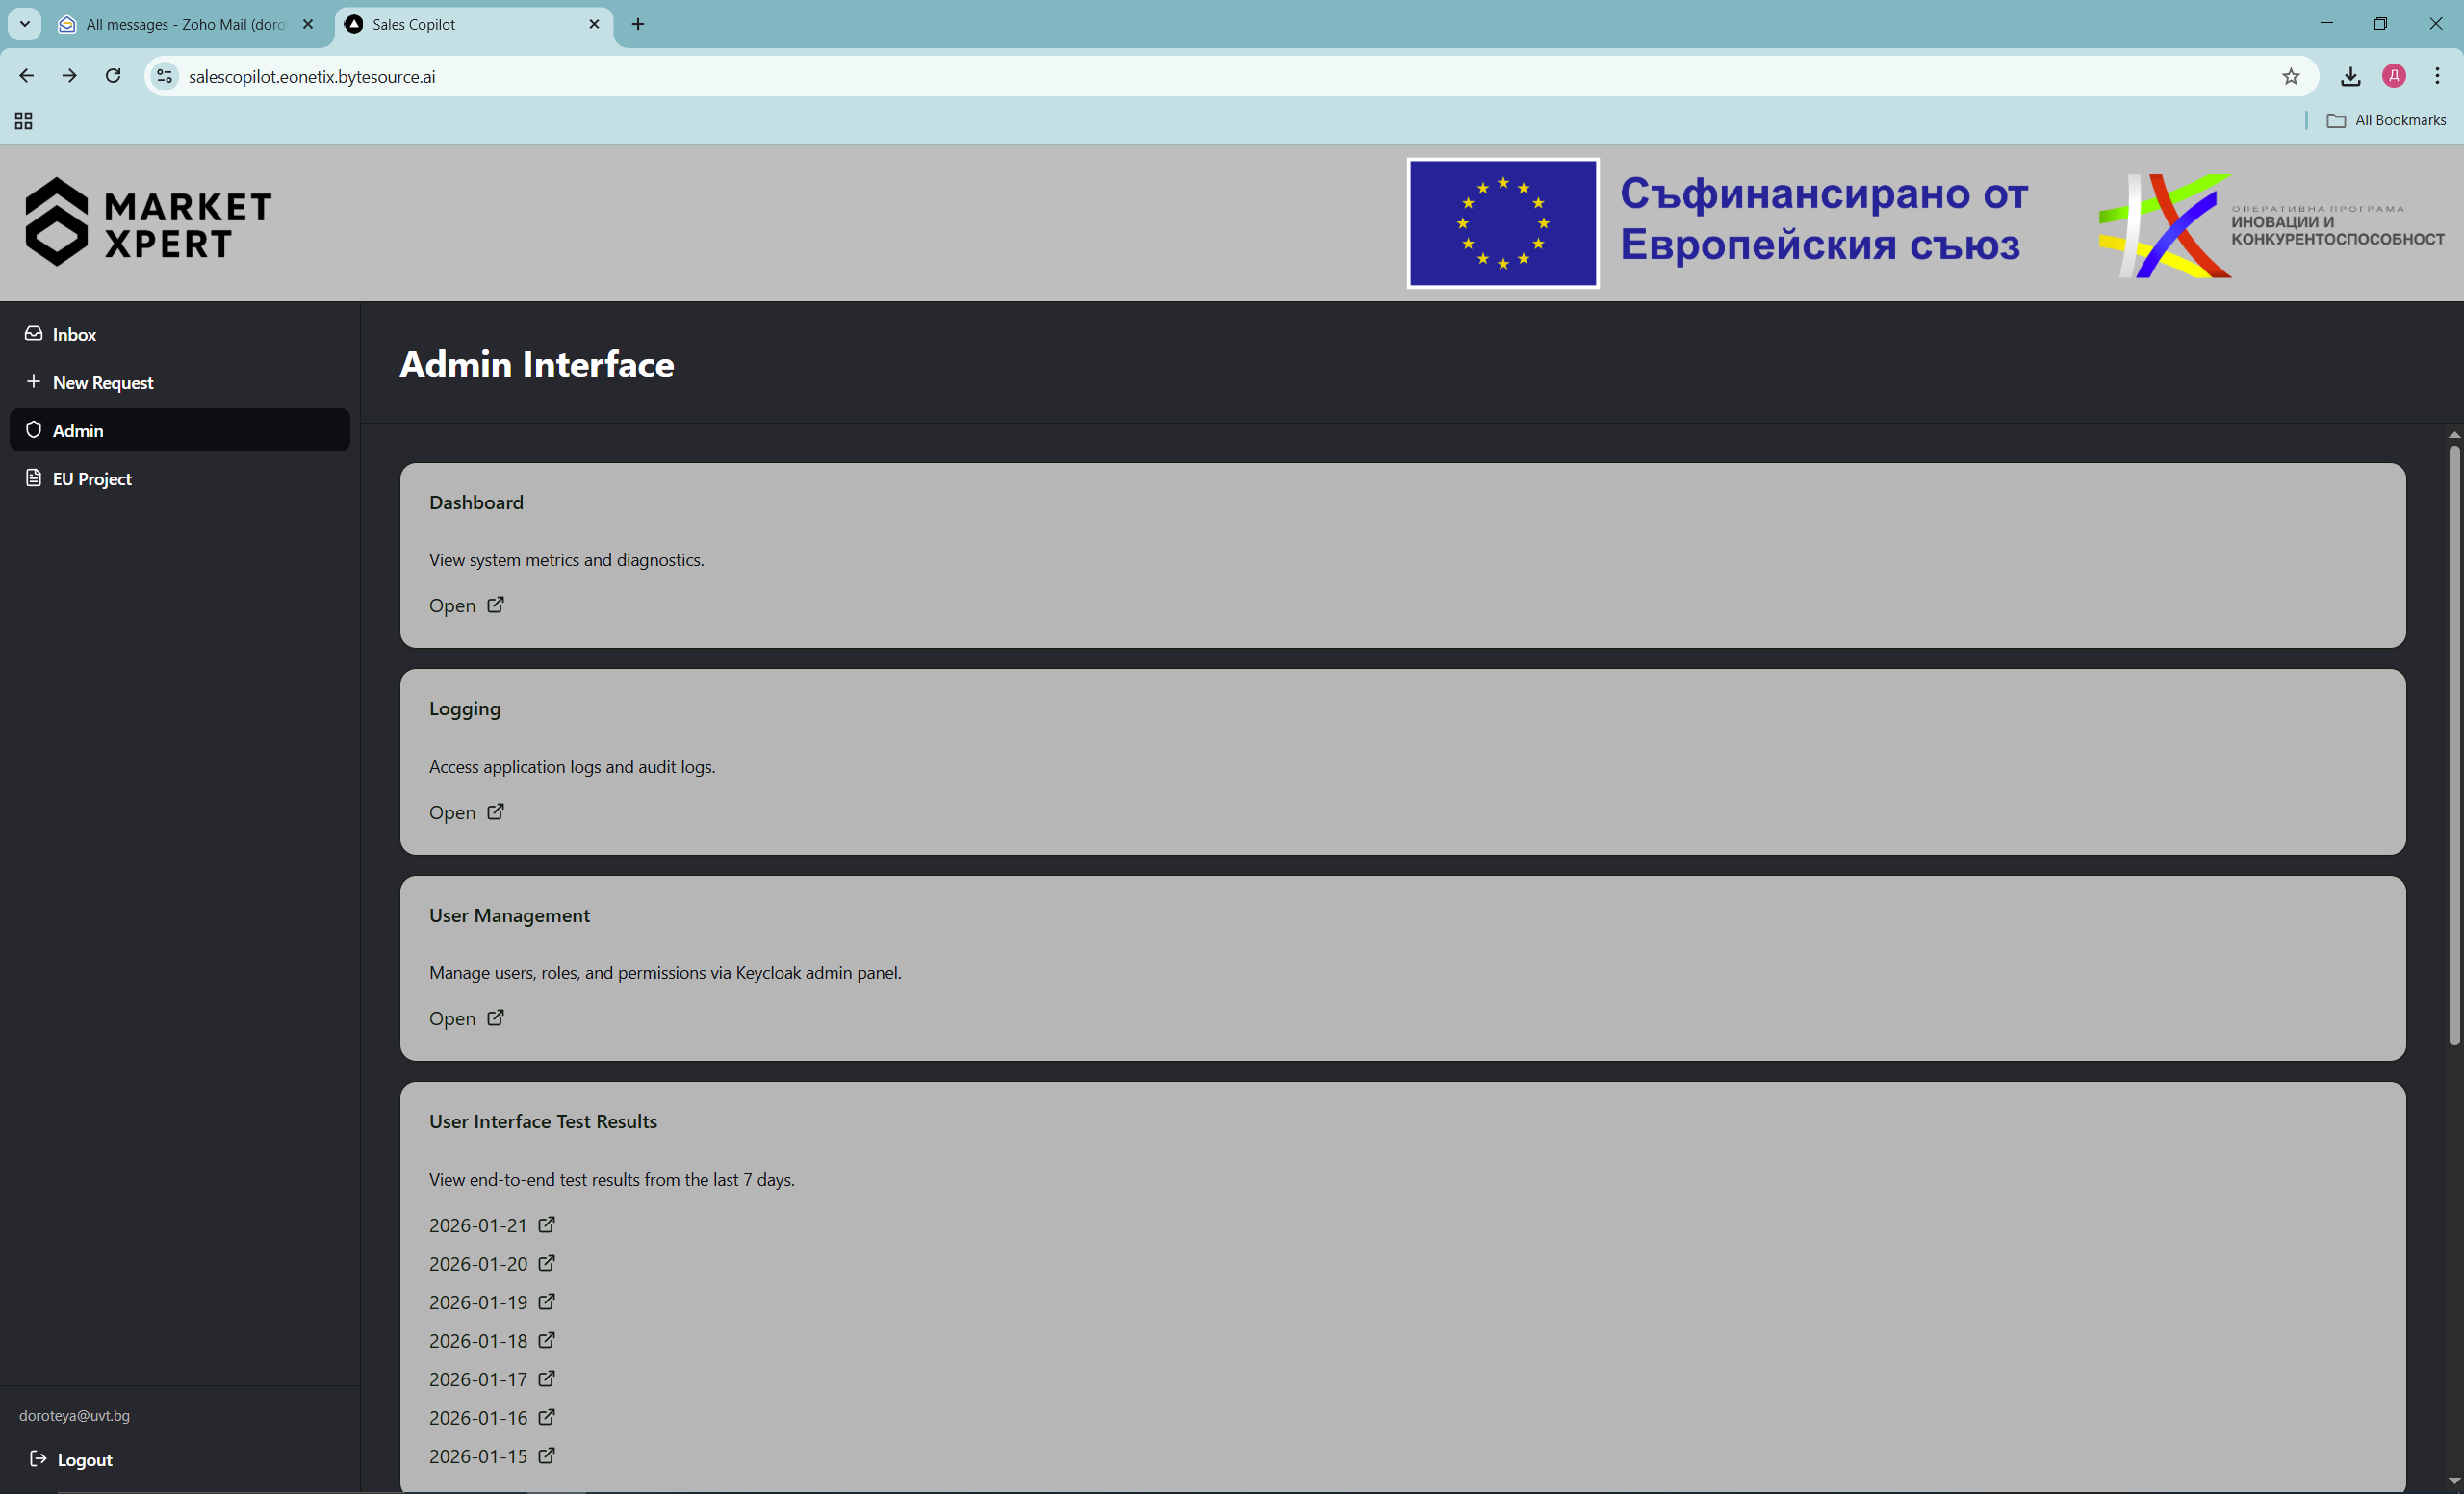Click the Logout icon
This screenshot has height=1494, width=2464.
coord(38,1458)
